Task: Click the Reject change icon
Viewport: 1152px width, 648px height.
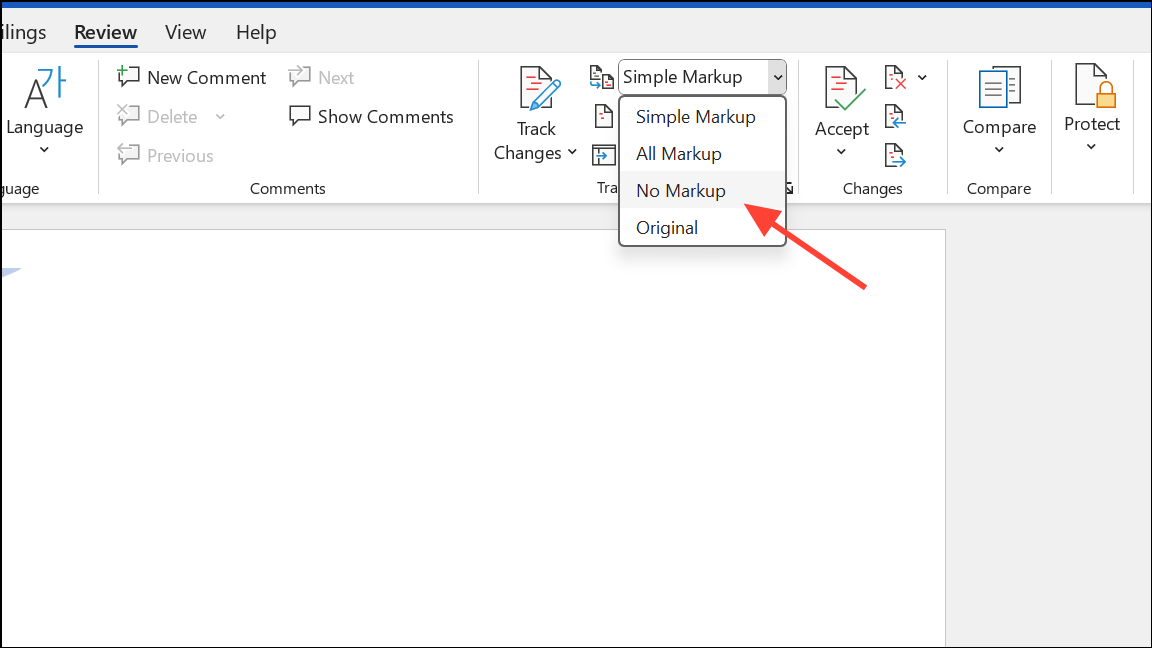Action: click(895, 77)
